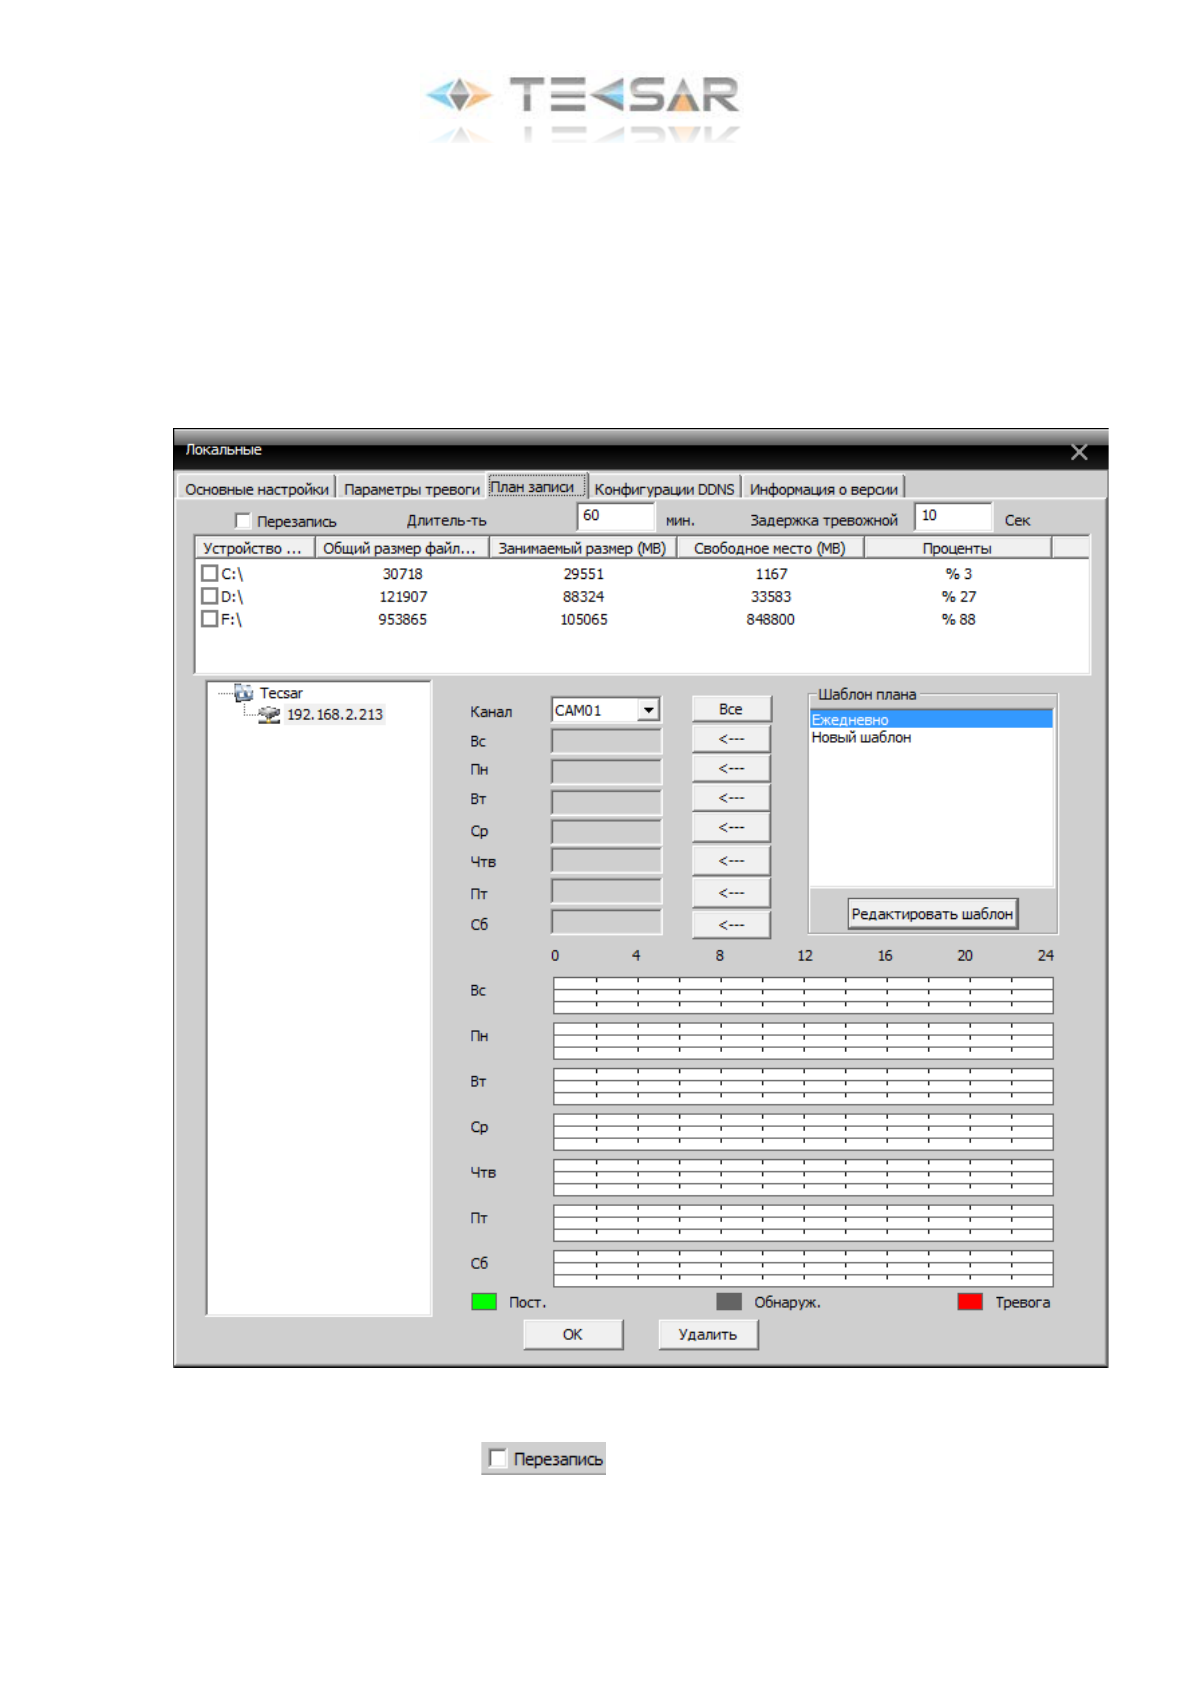The height and width of the screenshot is (1684, 1191).
Task: Open the Параметры тревоги tab
Action: [411, 489]
